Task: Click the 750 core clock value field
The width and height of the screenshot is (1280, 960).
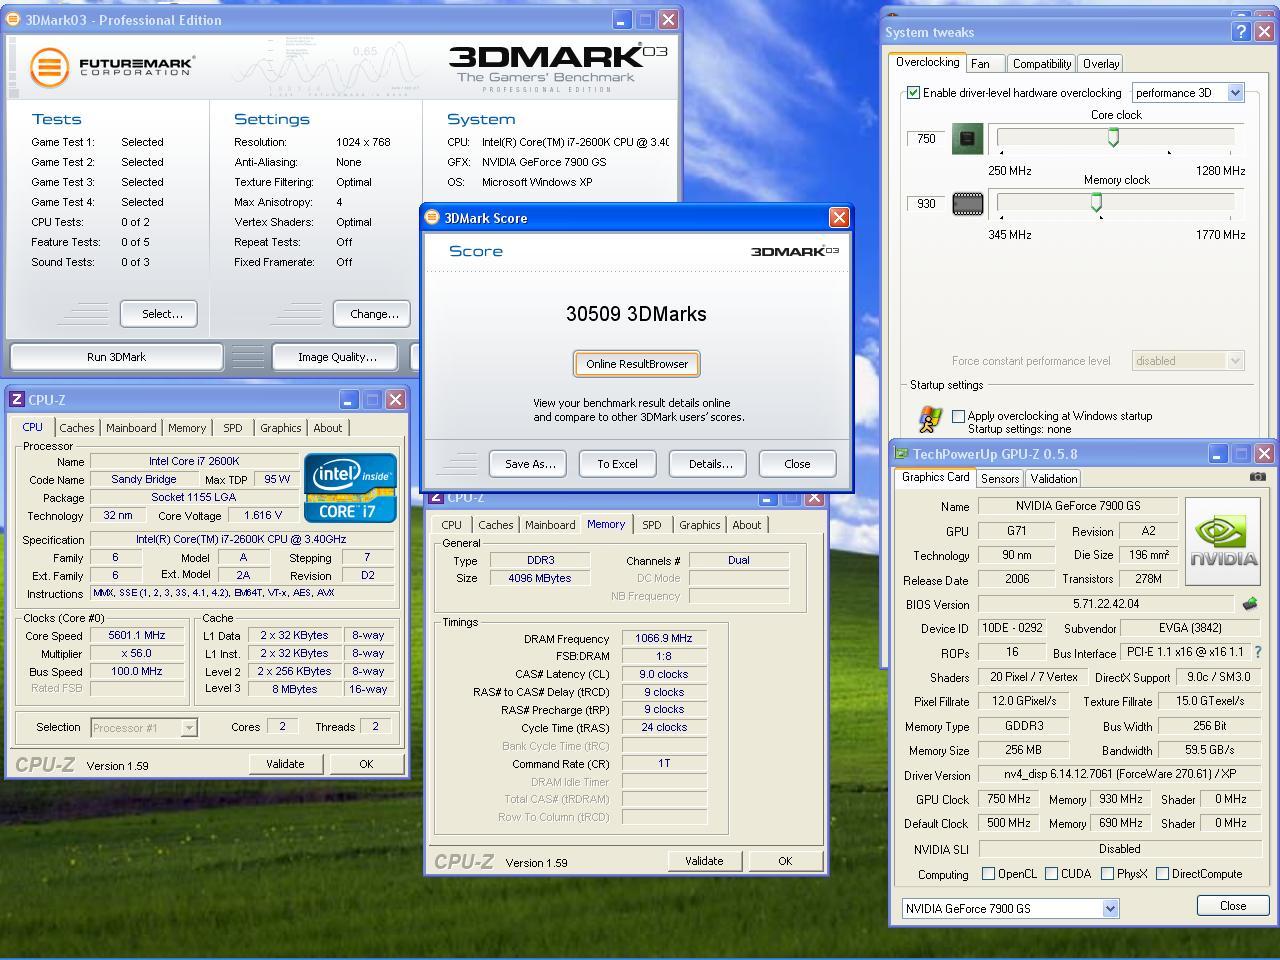Action: (926, 139)
